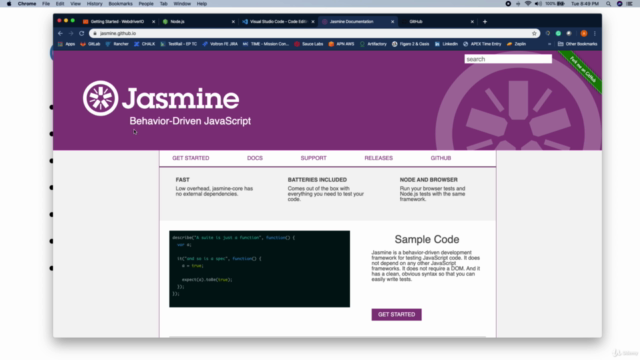Open the Zeplin bookmark

point(516,44)
